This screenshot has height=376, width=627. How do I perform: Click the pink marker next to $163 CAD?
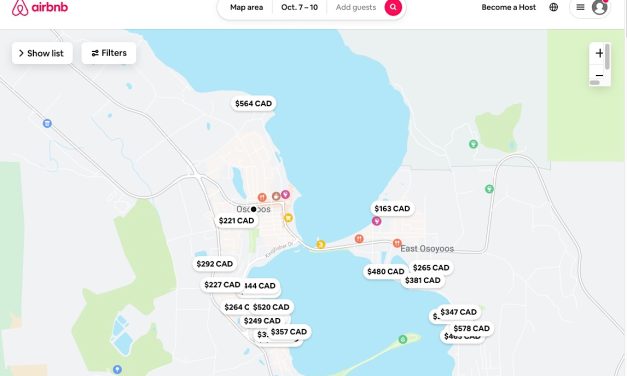pos(376,221)
